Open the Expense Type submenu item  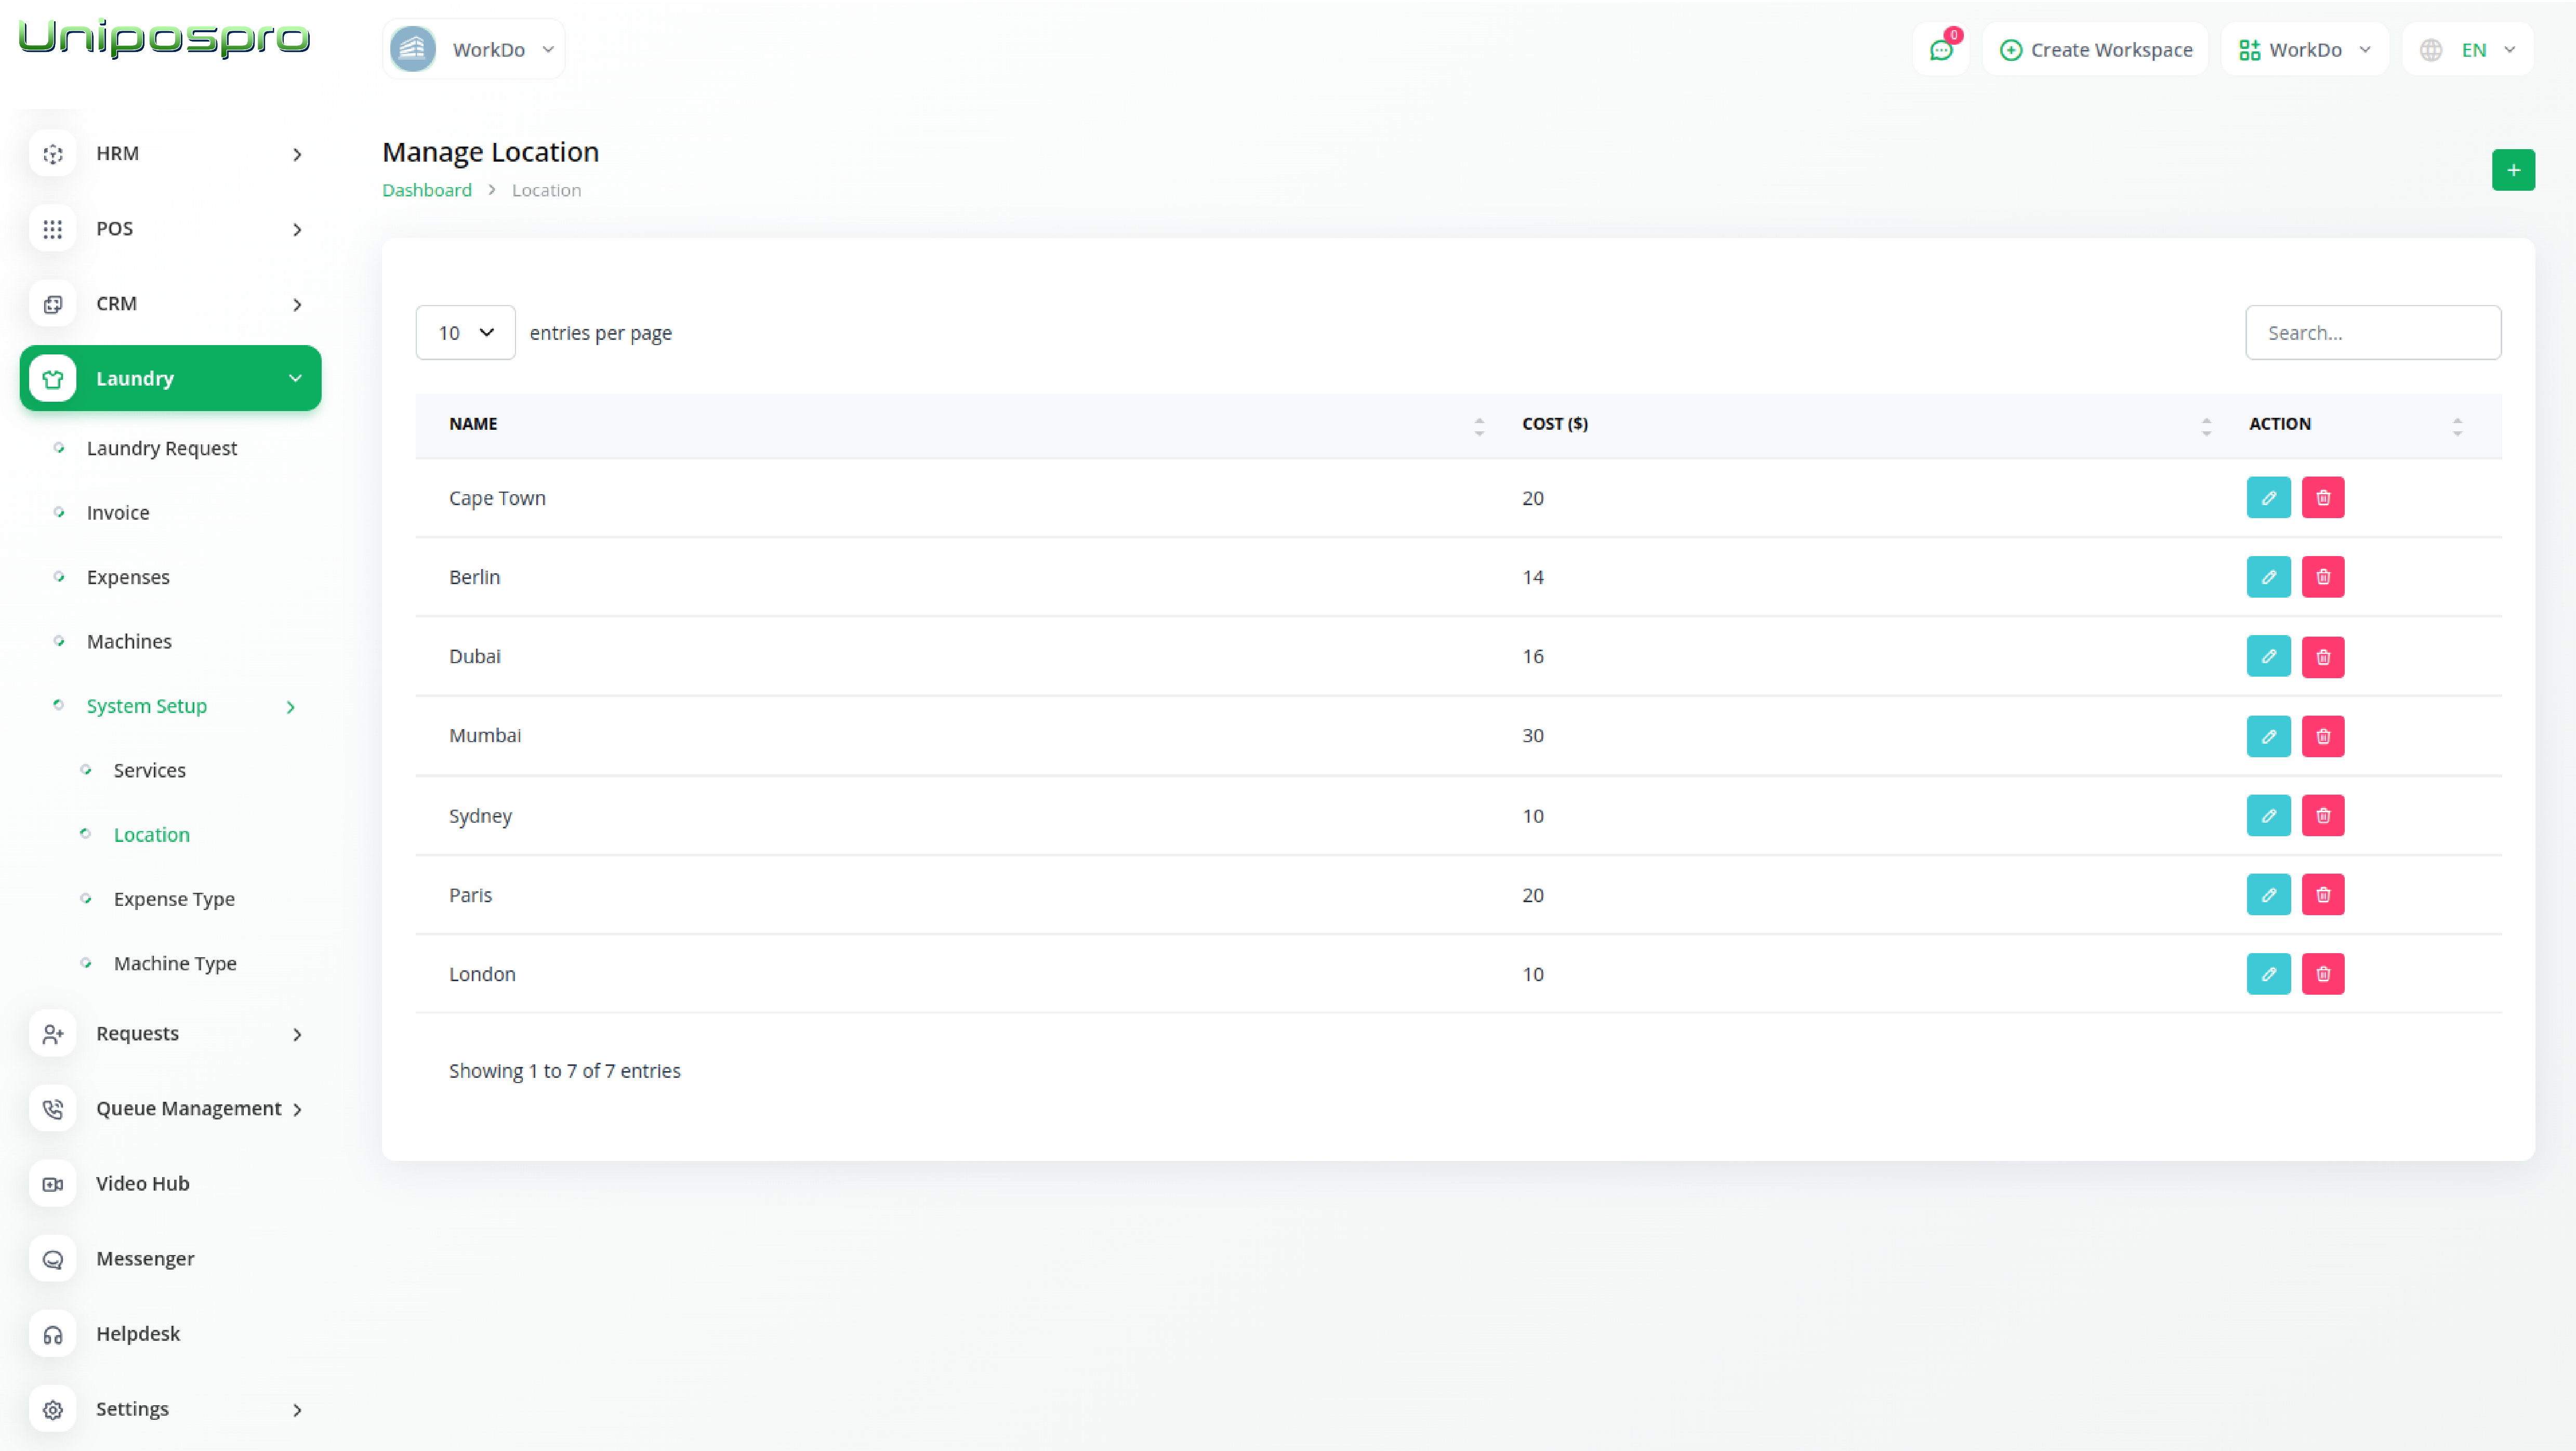174,899
